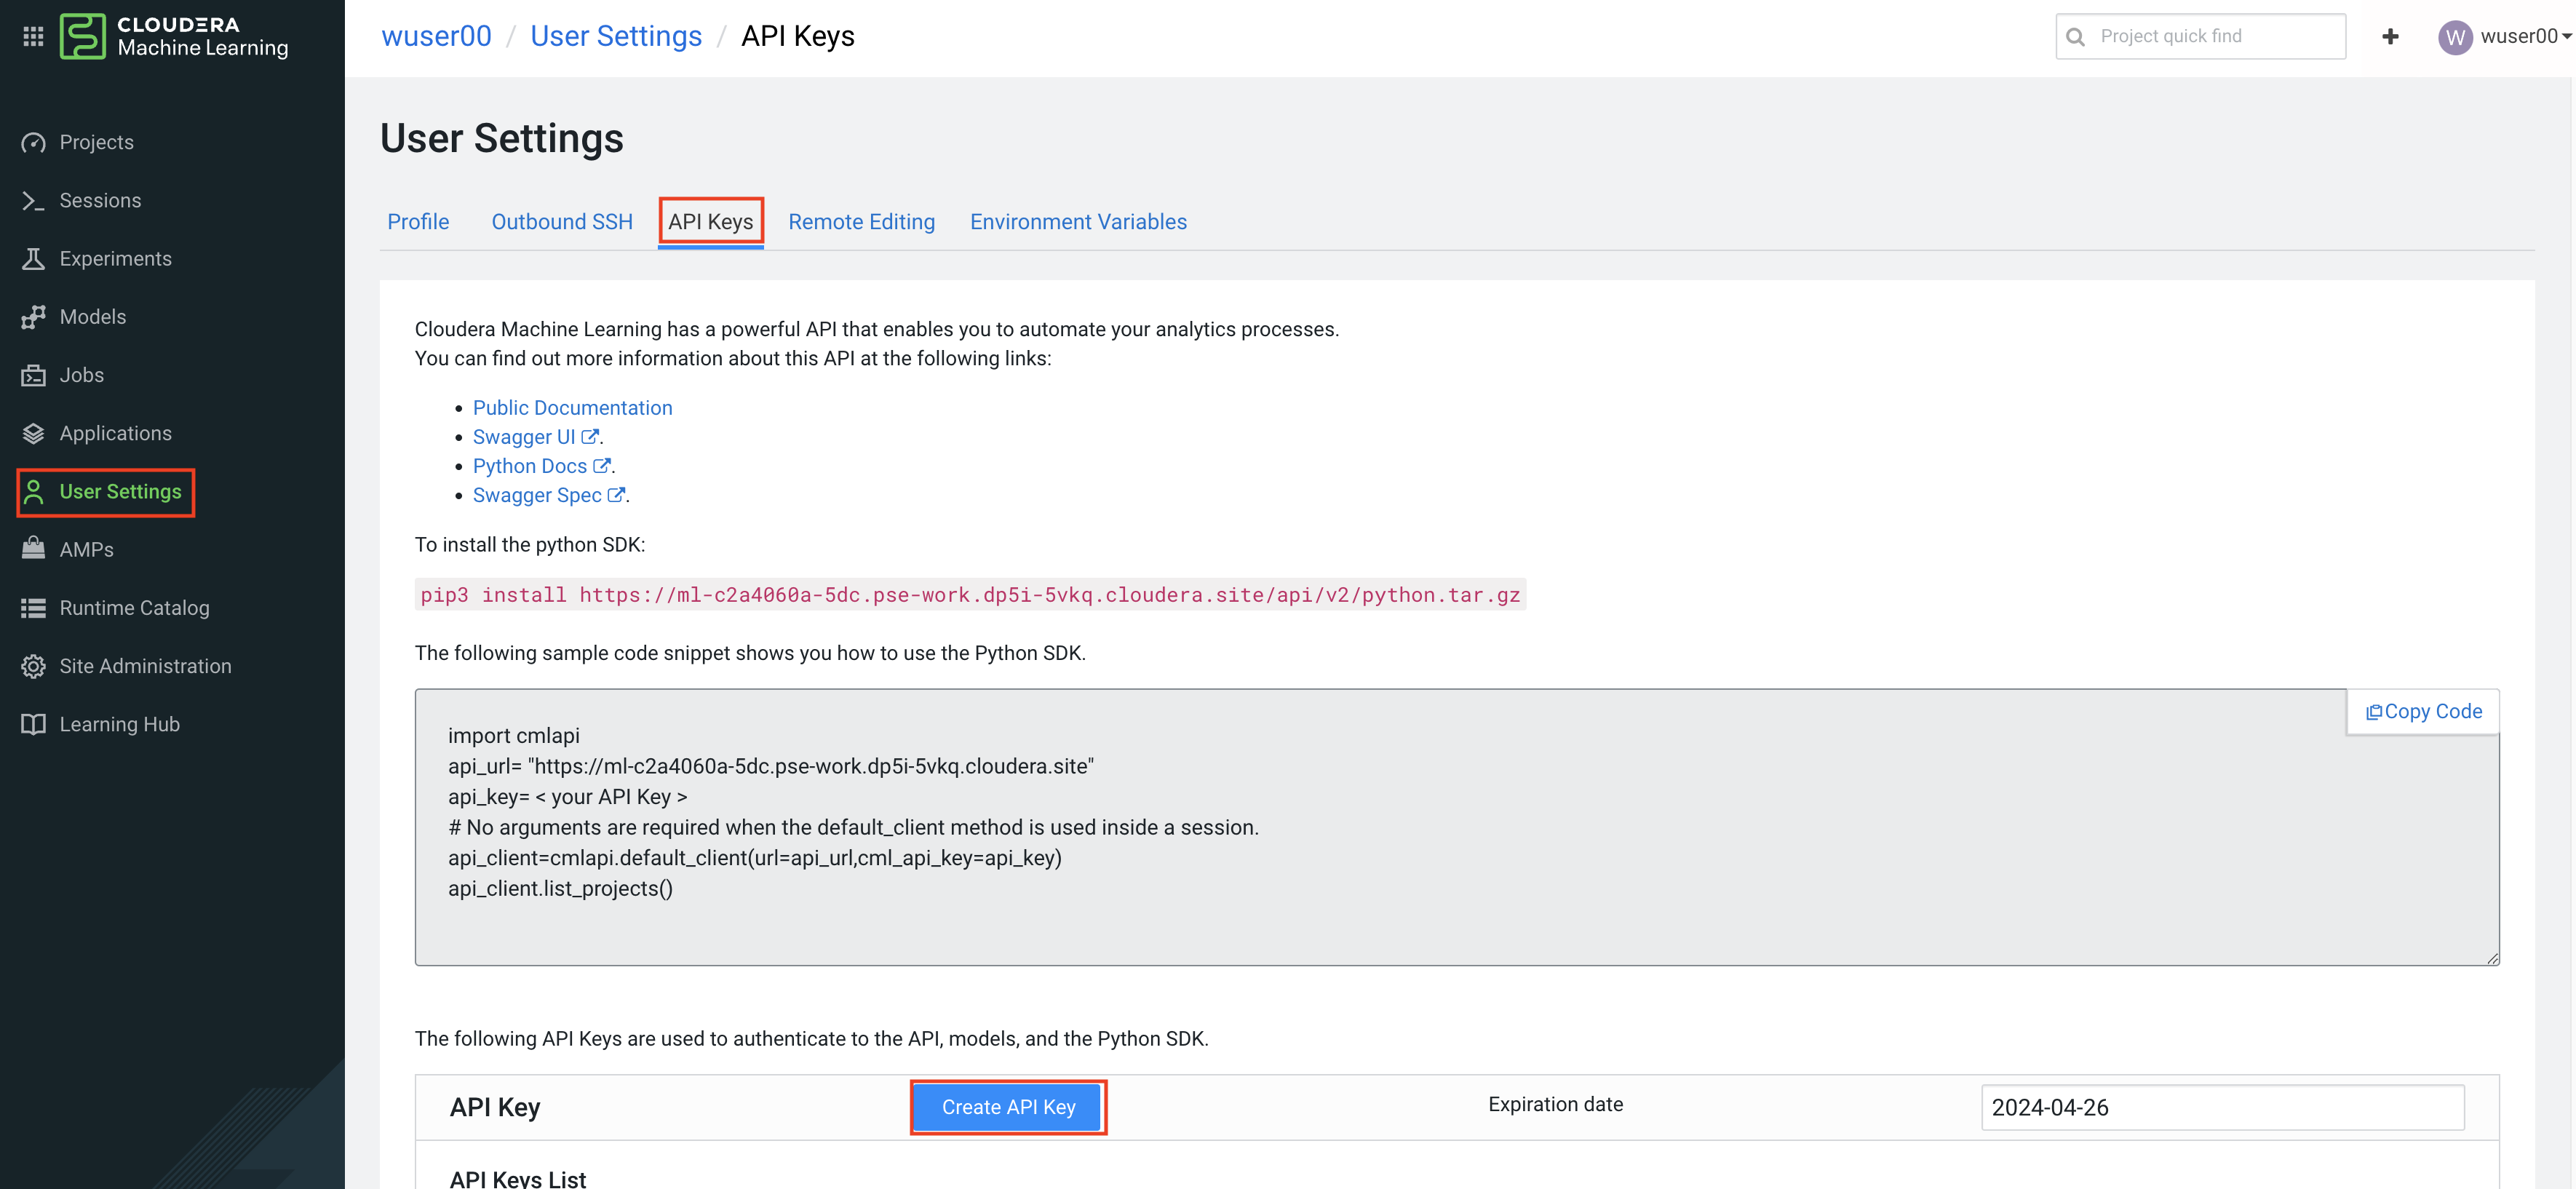Click the Copy Code button
This screenshot has height=1189, width=2576.
(x=2423, y=711)
